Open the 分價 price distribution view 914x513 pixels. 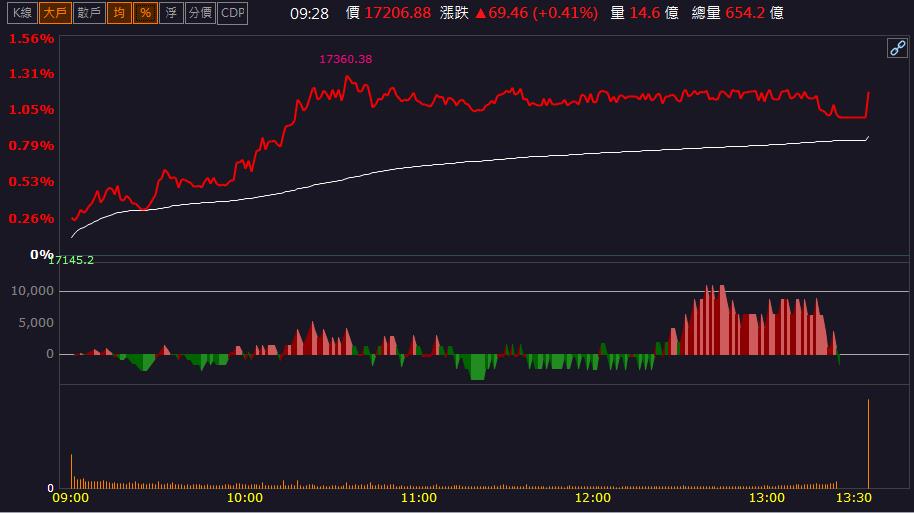[x=200, y=13]
